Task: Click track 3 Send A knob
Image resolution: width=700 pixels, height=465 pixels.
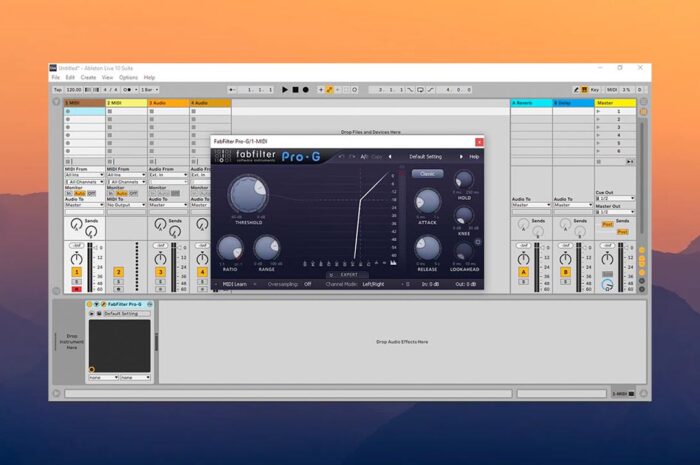Action: [x=160, y=224]
